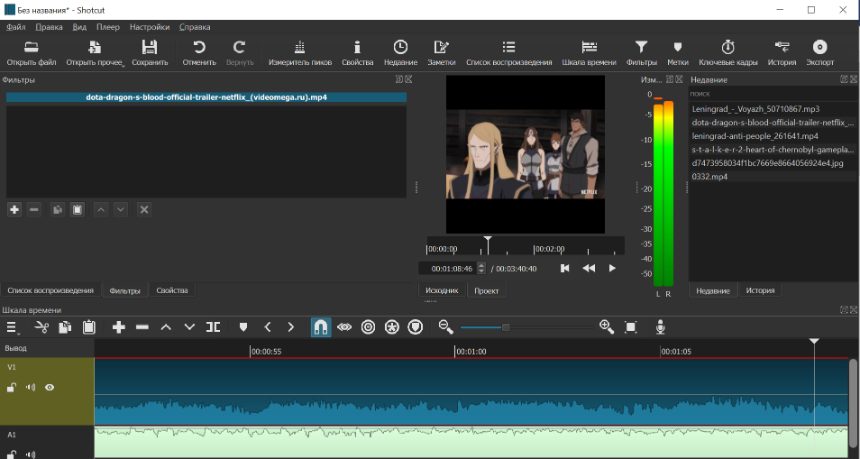
Task: Add a filter with plus button
Action: click(14, 209)
